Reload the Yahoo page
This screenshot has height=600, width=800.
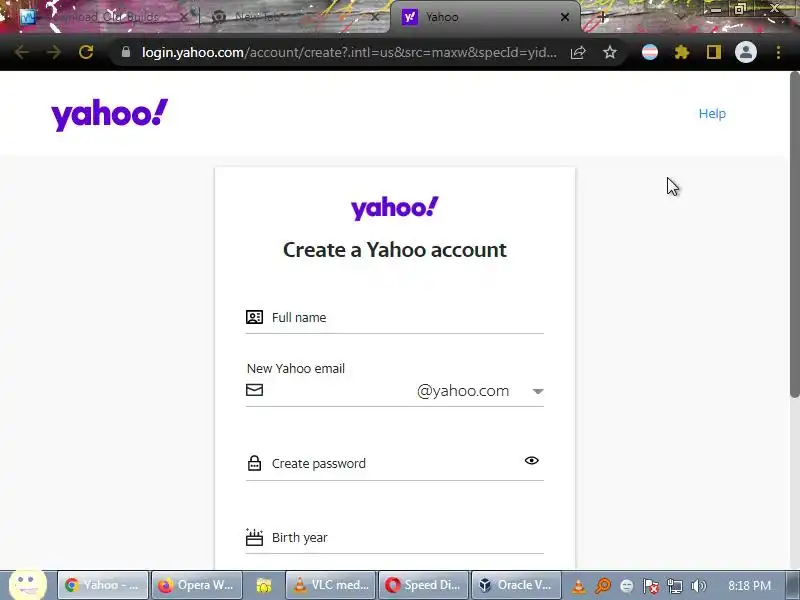(x=86, y=52)
